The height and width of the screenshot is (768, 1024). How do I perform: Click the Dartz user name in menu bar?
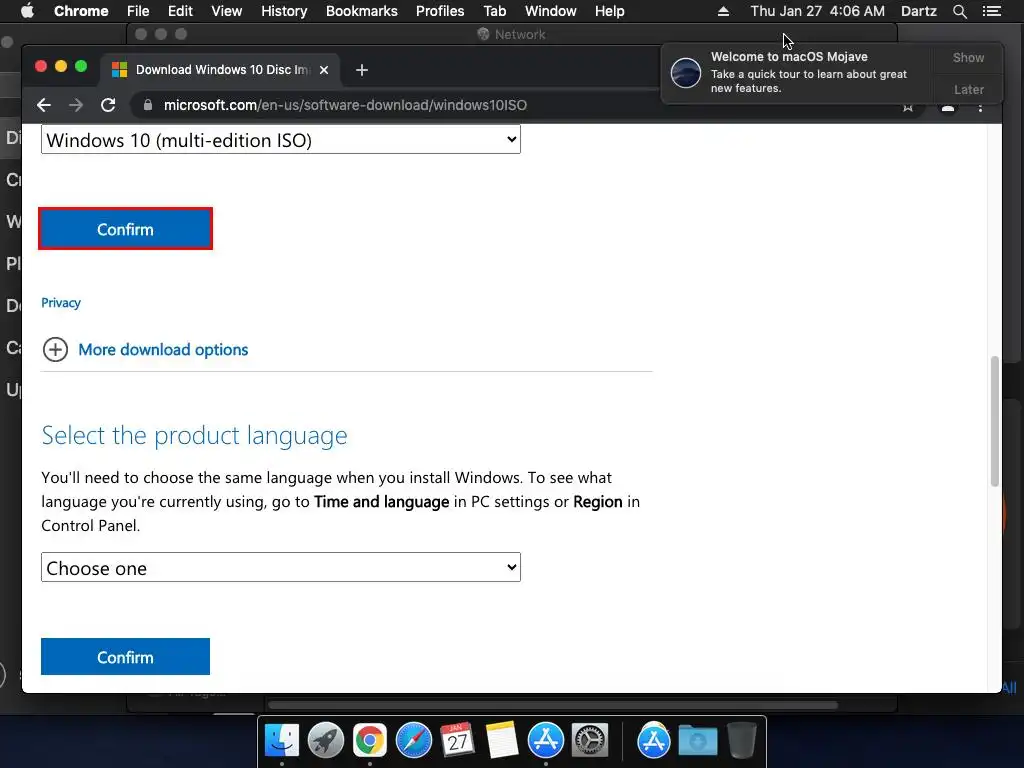[918, 11]
